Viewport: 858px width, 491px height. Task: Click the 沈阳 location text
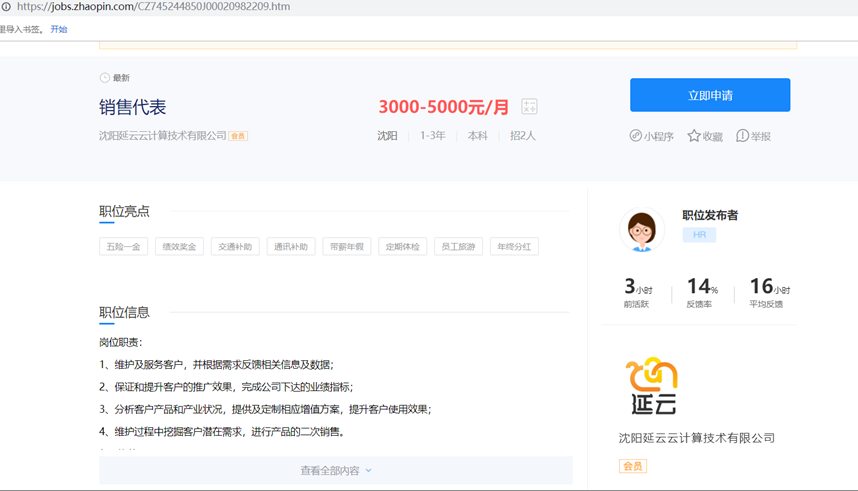[387, 136]
